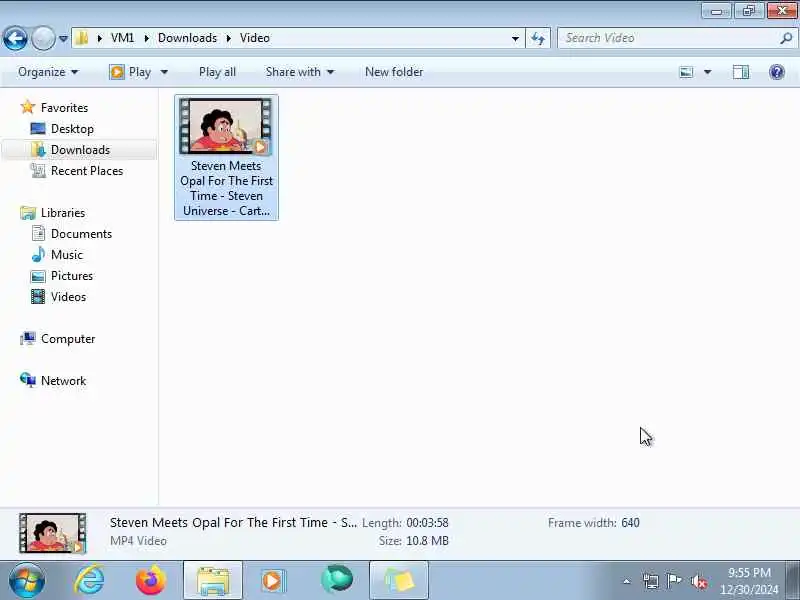Open Recent Places in Favorites
800x600 pixels.
coord(87,171)
